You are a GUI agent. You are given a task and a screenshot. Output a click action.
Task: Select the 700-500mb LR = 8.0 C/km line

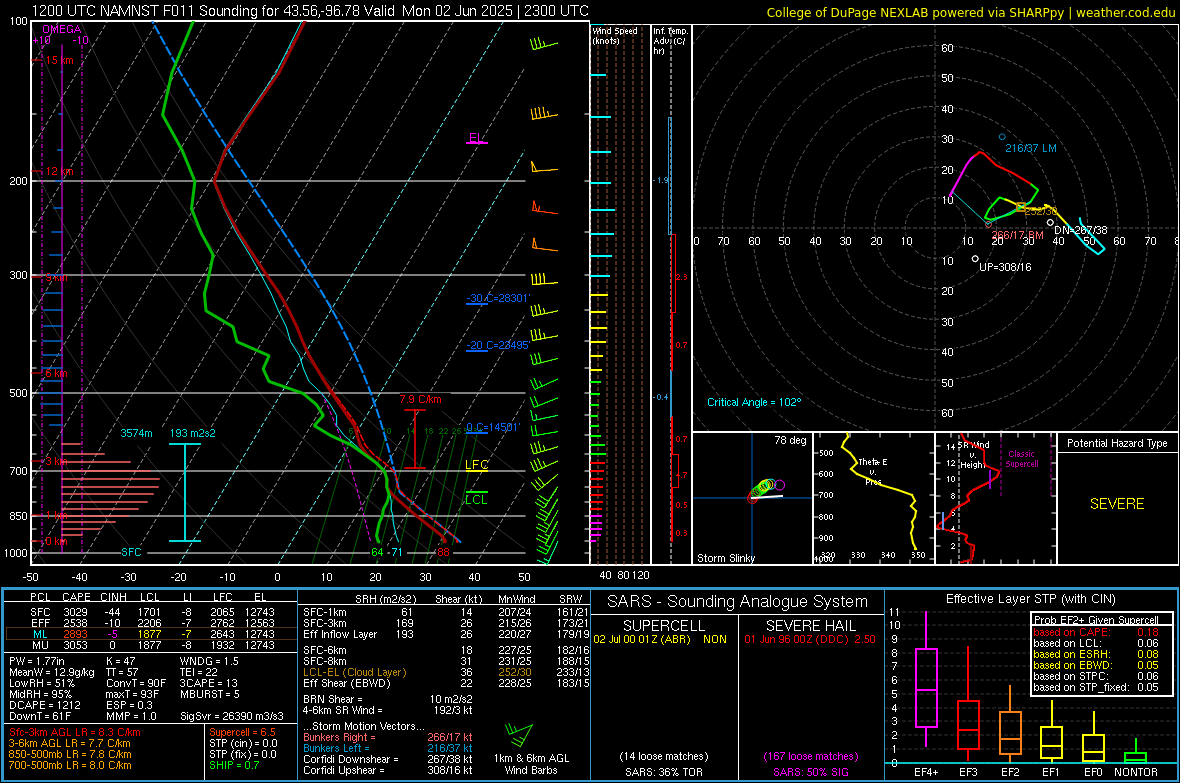click(x=70, y=766)
